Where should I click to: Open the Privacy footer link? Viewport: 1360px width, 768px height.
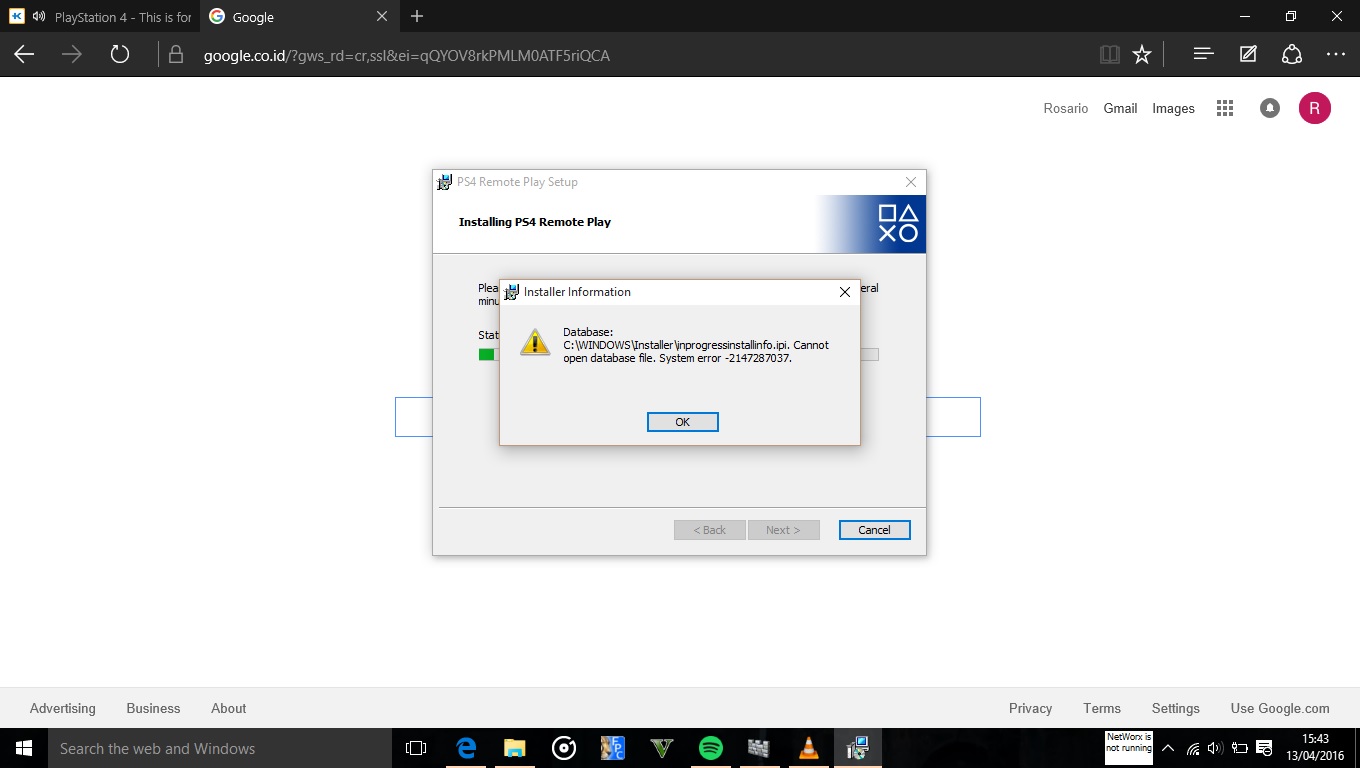1030,708
